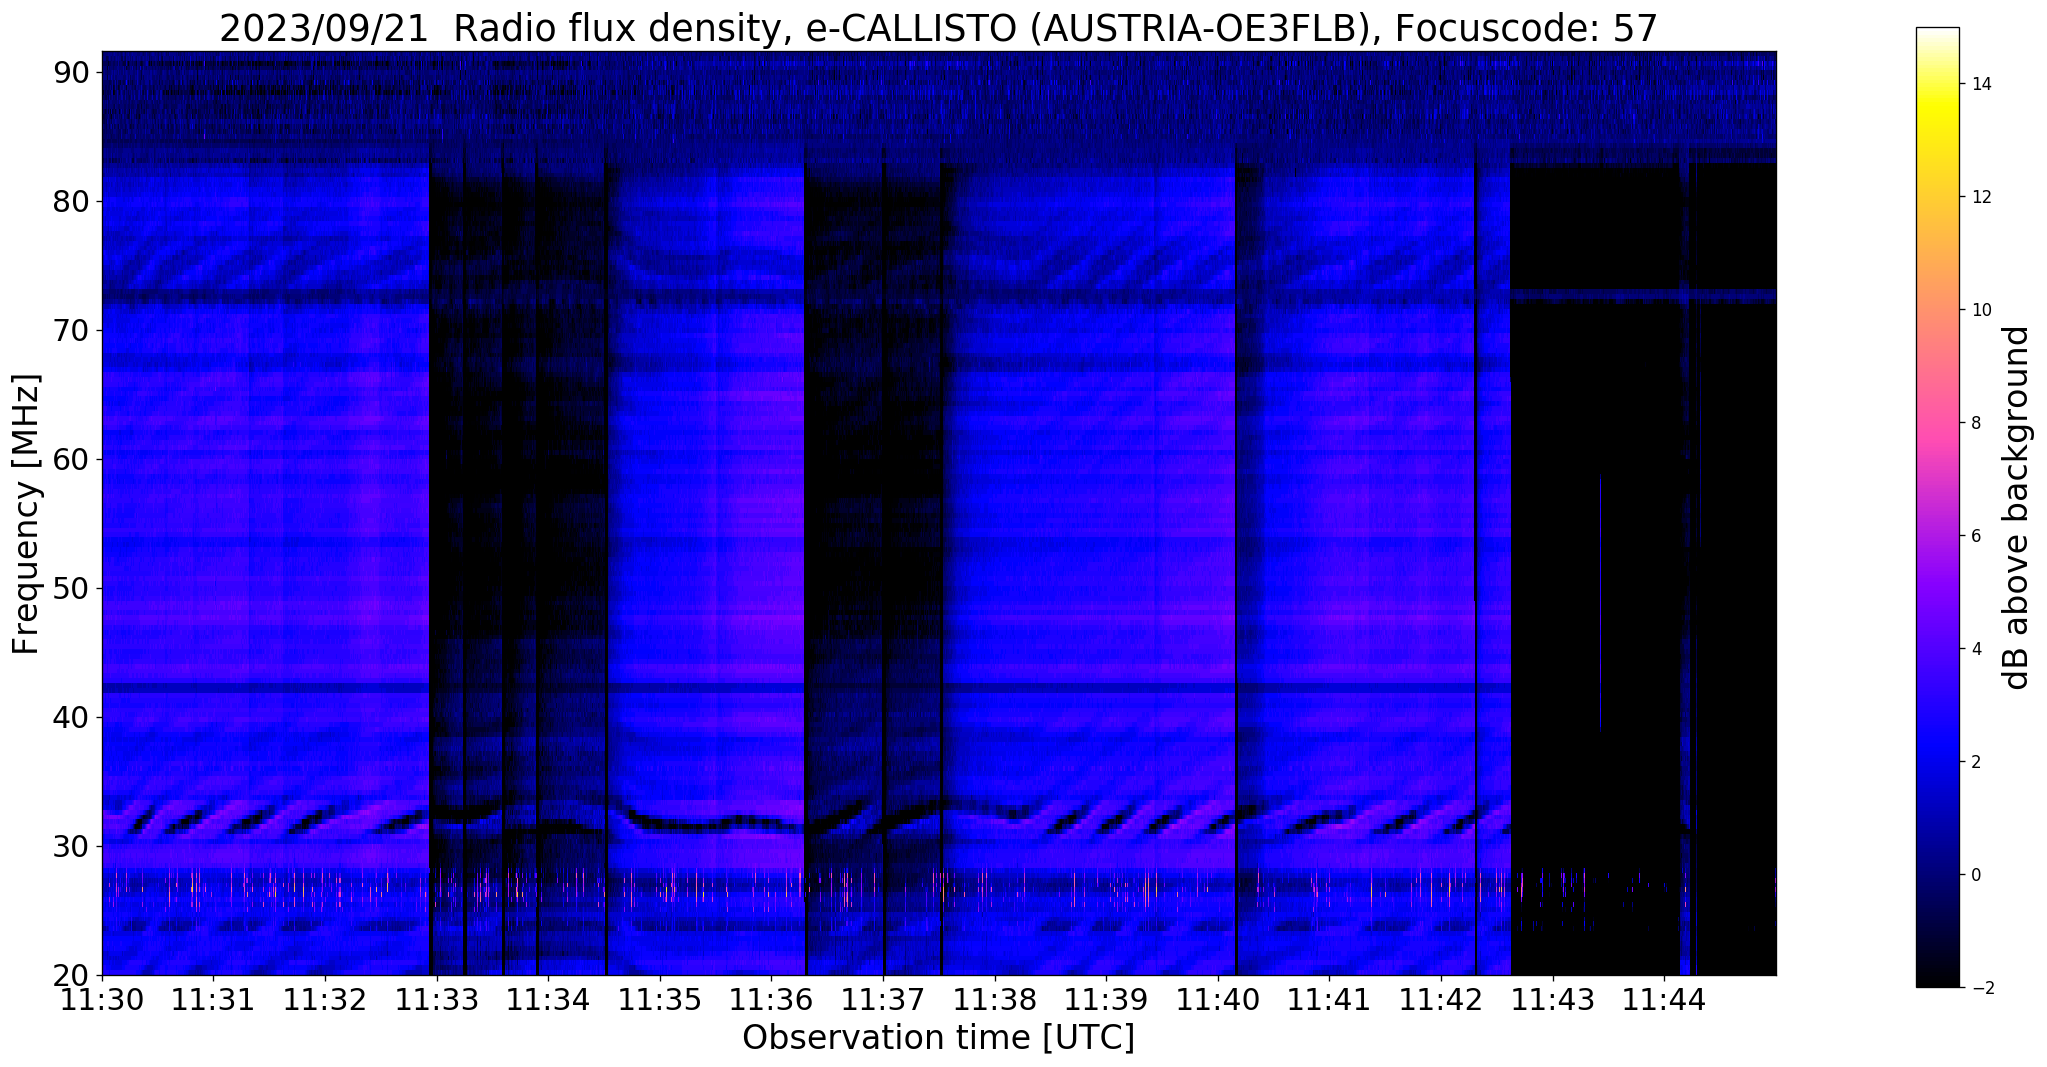The height and width of the screenshot is (1067, 2047).
Task: Click the 11:37 time tick label
Action: pos(883,999)
